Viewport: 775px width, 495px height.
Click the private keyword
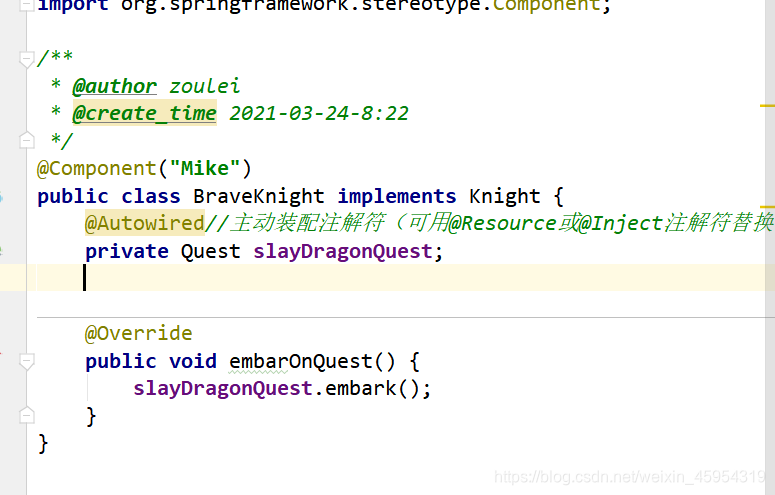[127, 252]
